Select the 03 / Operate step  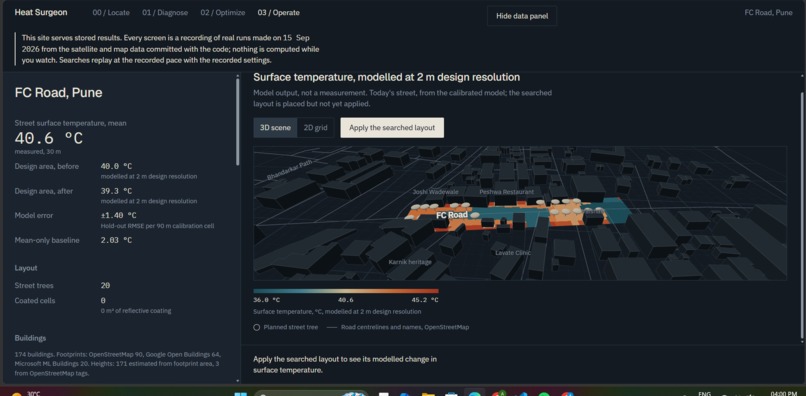point(279,12)
